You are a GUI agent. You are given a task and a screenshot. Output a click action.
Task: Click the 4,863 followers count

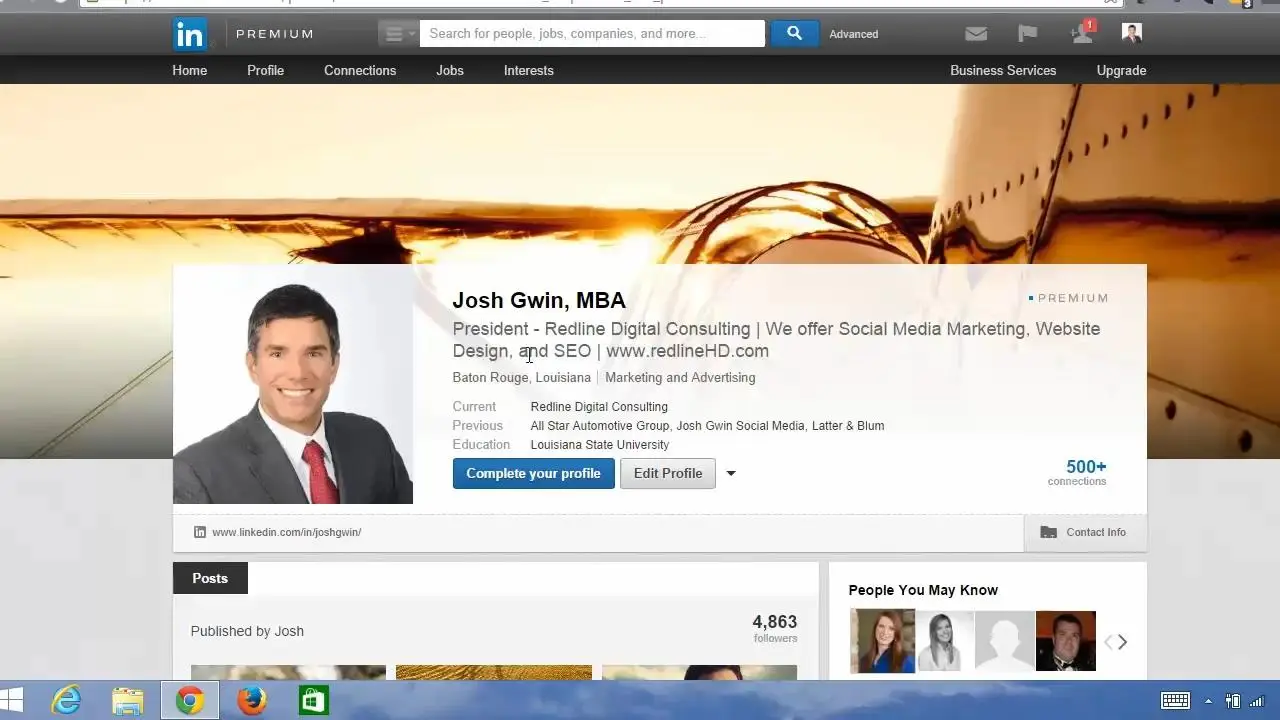pyautogui.click(x=775, y=628)
